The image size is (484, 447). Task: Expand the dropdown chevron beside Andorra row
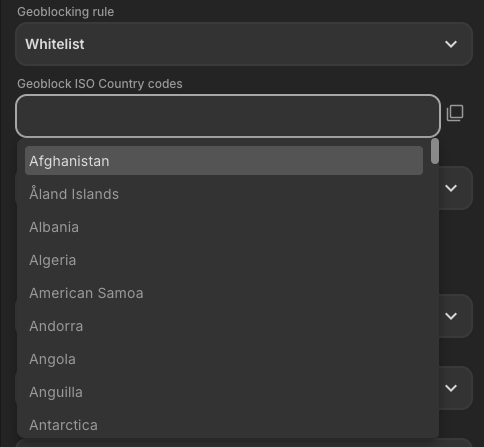[451, 316]
